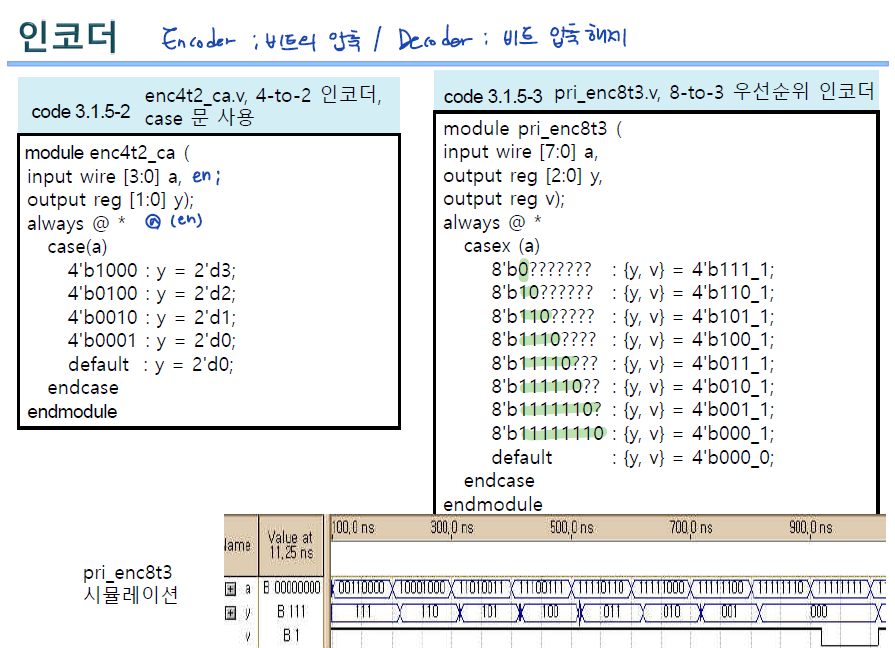This screenshot has height=648, width=895.
Task: Click the slide title '인코더'
Action: point(67,37)
